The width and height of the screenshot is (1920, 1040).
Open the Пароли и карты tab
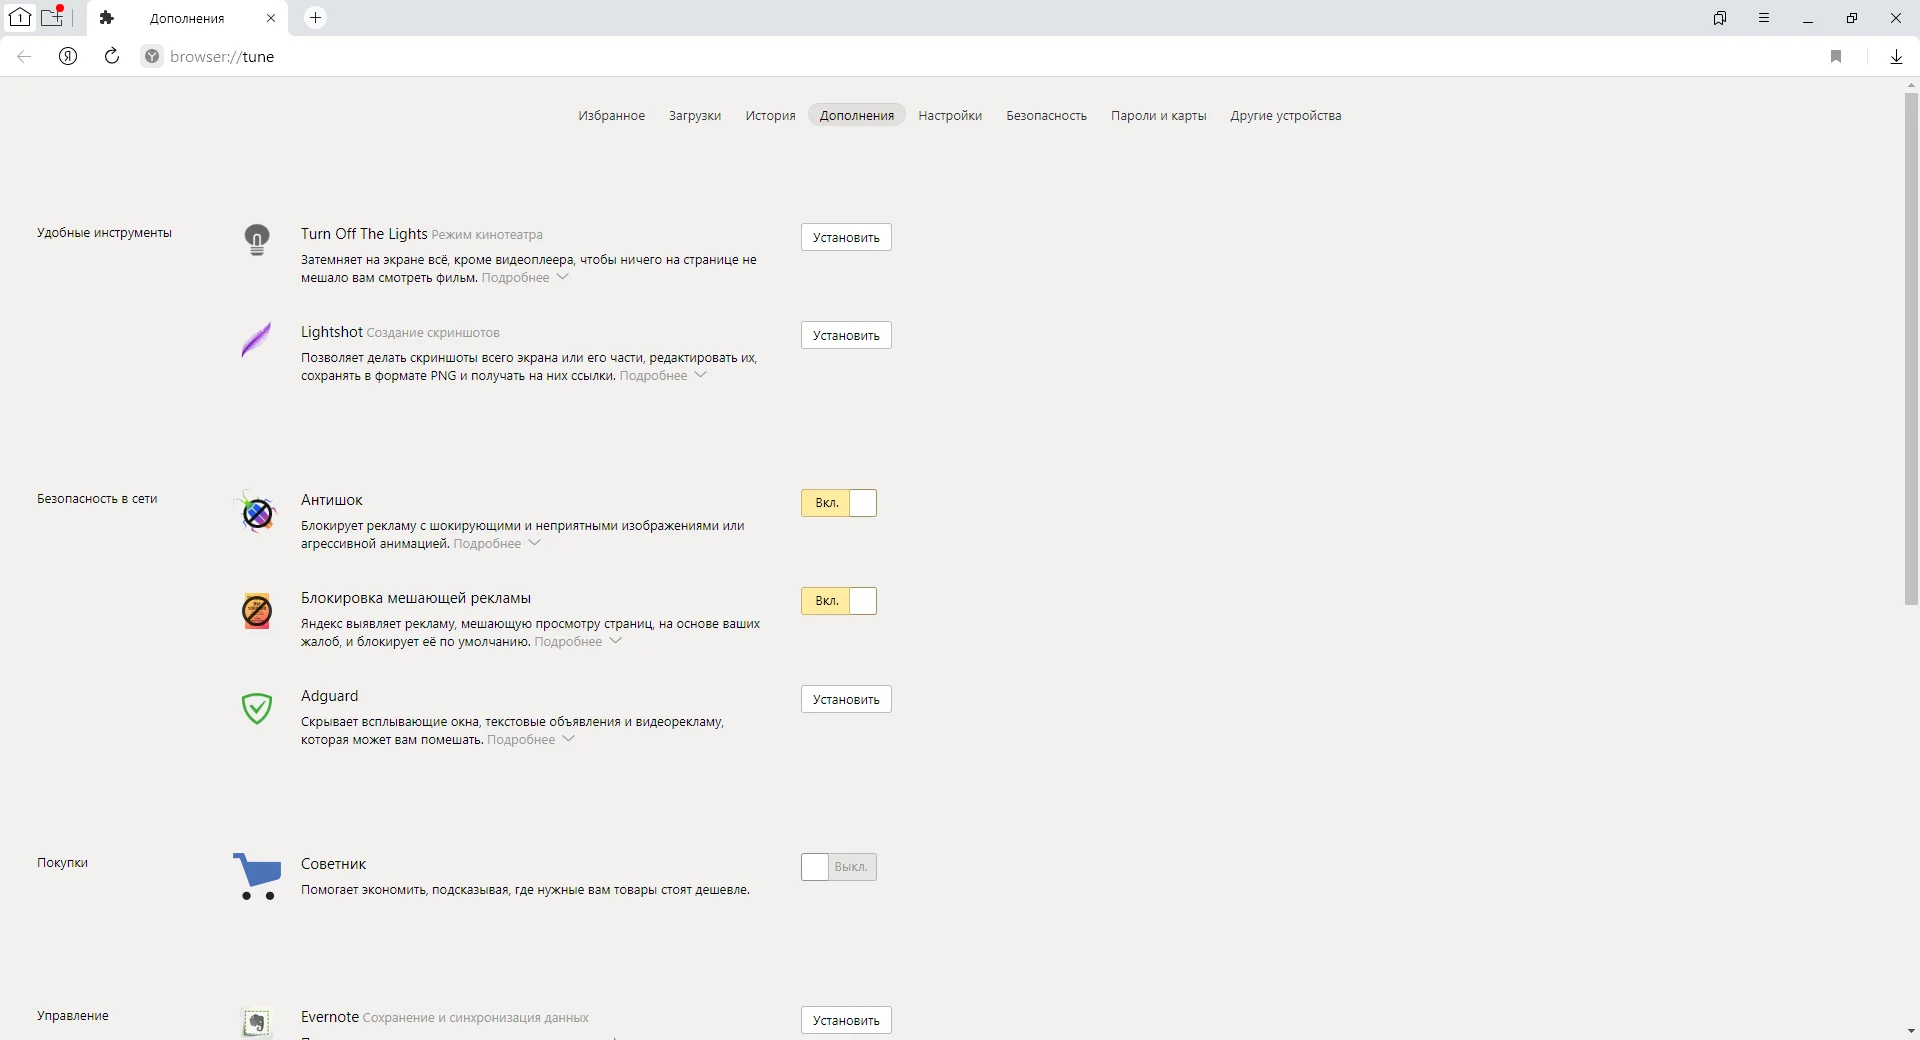1158,116
